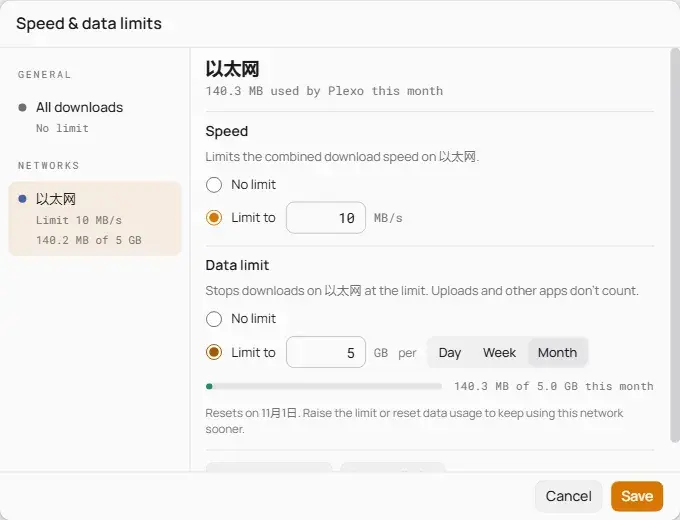
Task: Select 'Limit to' radio under Speed
Action: [214, 218]
